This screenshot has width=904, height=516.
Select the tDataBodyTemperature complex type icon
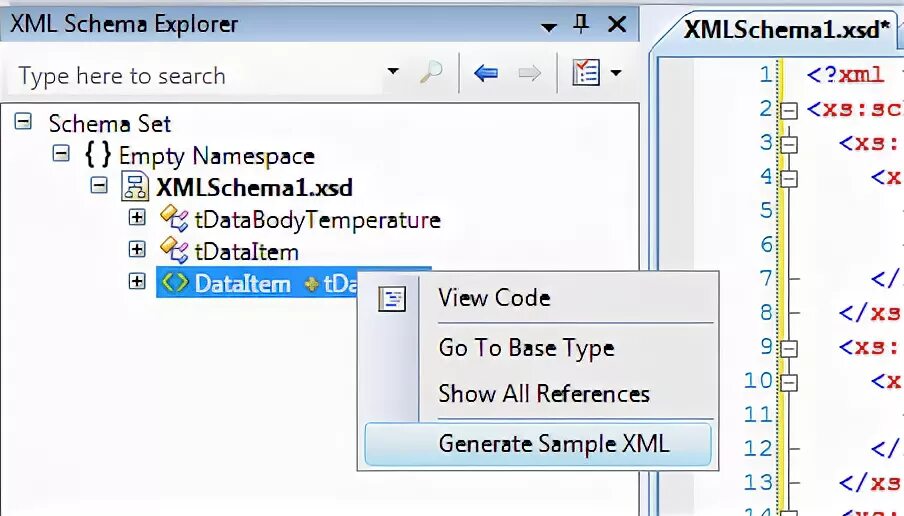tap(174, 219)
